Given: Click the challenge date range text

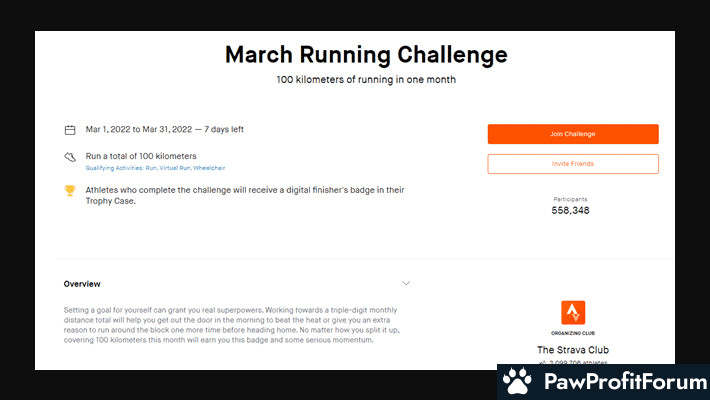Looking at the screenshot, I should pos(164,130).
